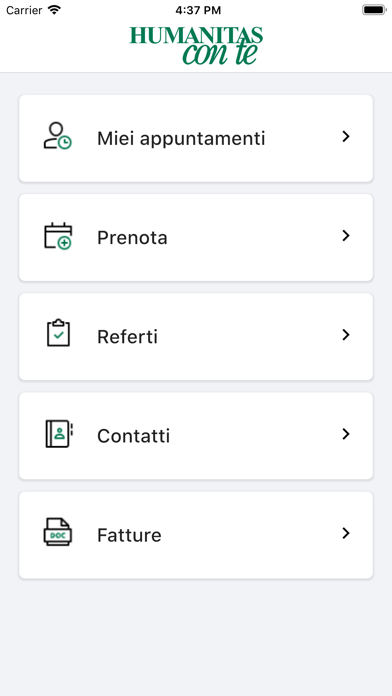Tap the Humanitas con te logo
The image size is (392, 696).
[x=196, y=45]
